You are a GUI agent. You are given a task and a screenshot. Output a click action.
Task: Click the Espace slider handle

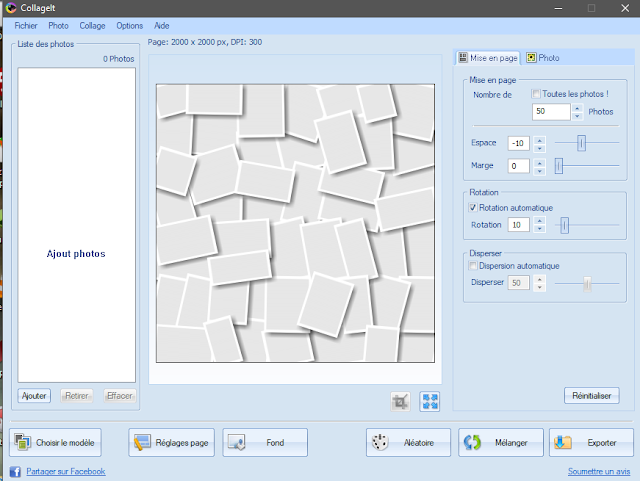582,143
